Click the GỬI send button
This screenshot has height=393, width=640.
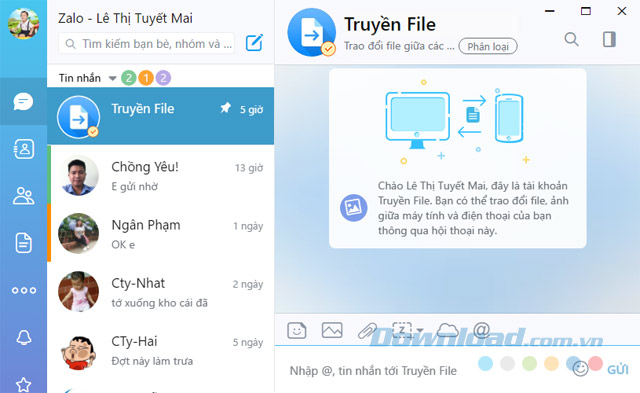pyautogui.click(x=618, y=370)
